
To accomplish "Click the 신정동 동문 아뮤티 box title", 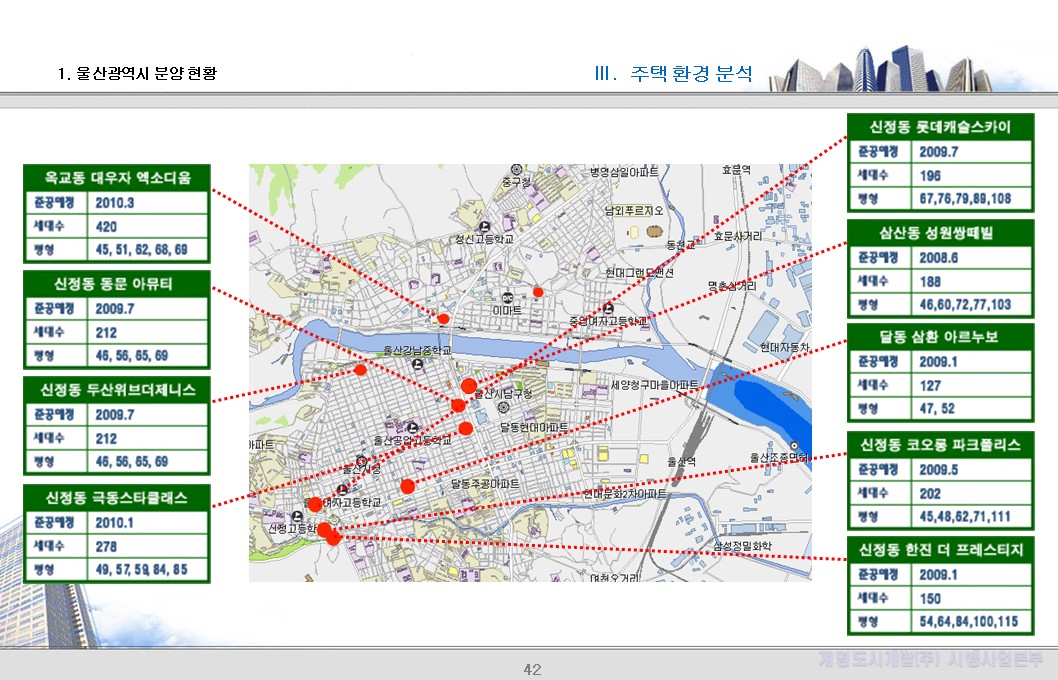I will (x=117, y=284).
